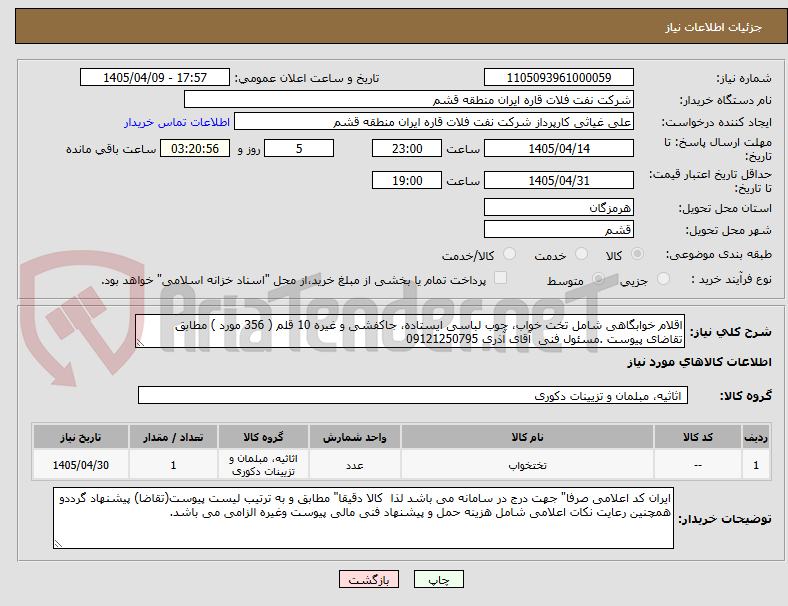Click the announcement date field 1405/04/09 - 17:57
This screenshot has height=606, width=788.
pos(155,77)
